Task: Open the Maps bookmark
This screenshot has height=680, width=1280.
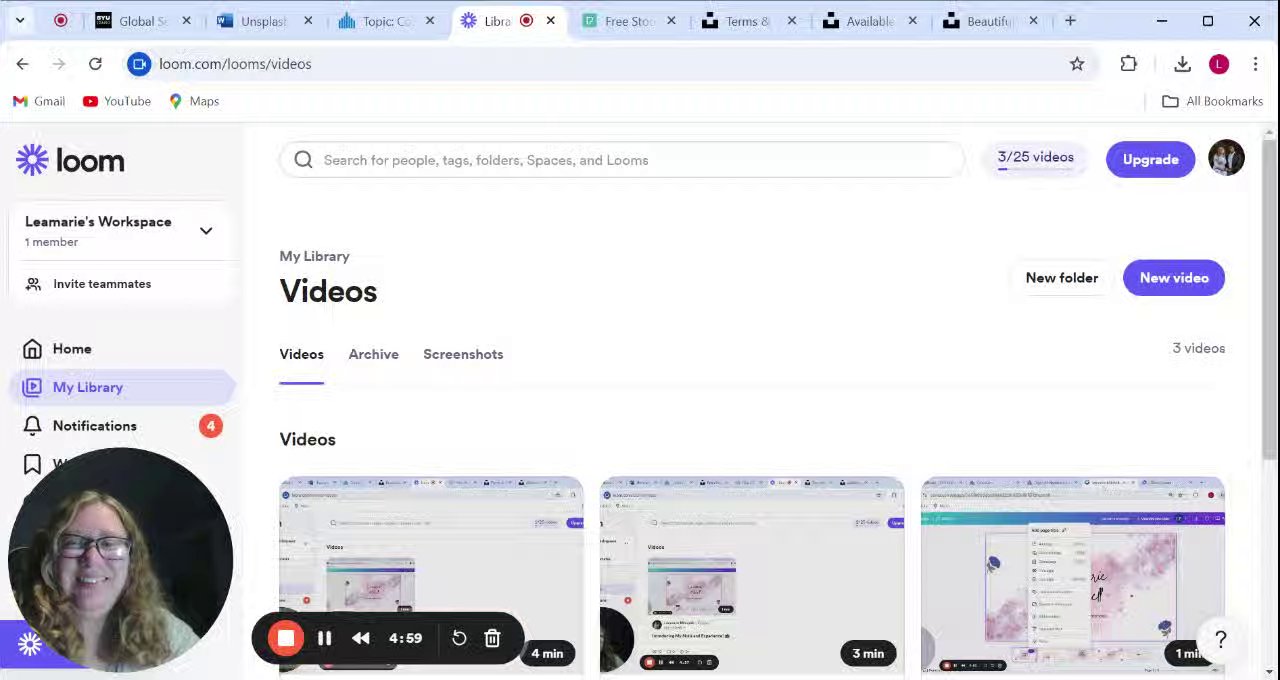Action: pos(194,101)
